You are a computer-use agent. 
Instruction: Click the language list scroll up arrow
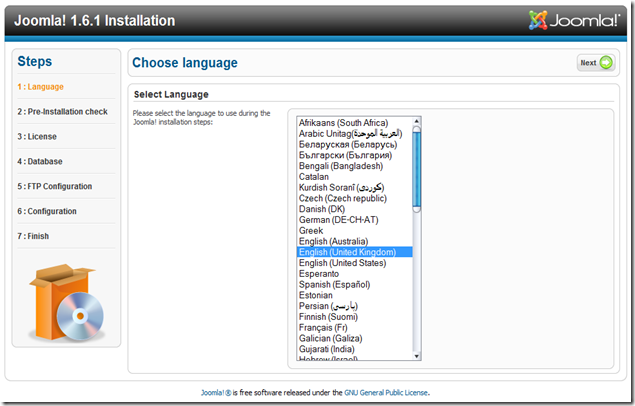(x=416, y=121)
